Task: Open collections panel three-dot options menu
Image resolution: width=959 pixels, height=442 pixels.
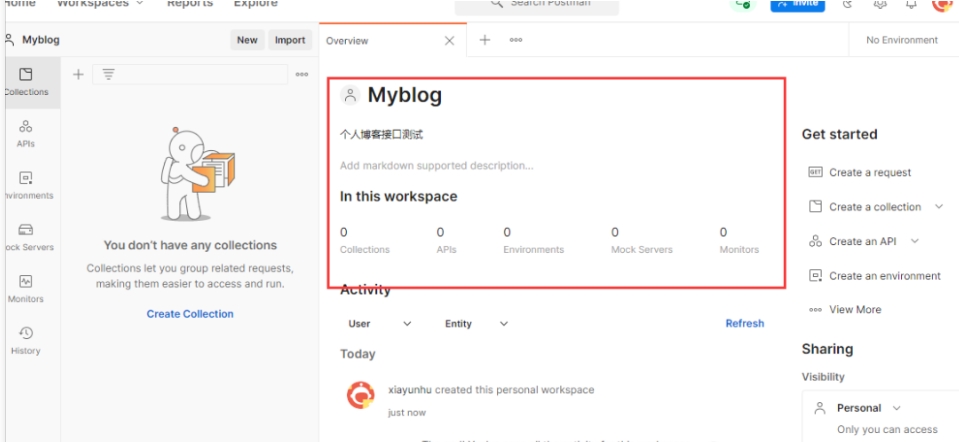Action: [x=302, y=75]
